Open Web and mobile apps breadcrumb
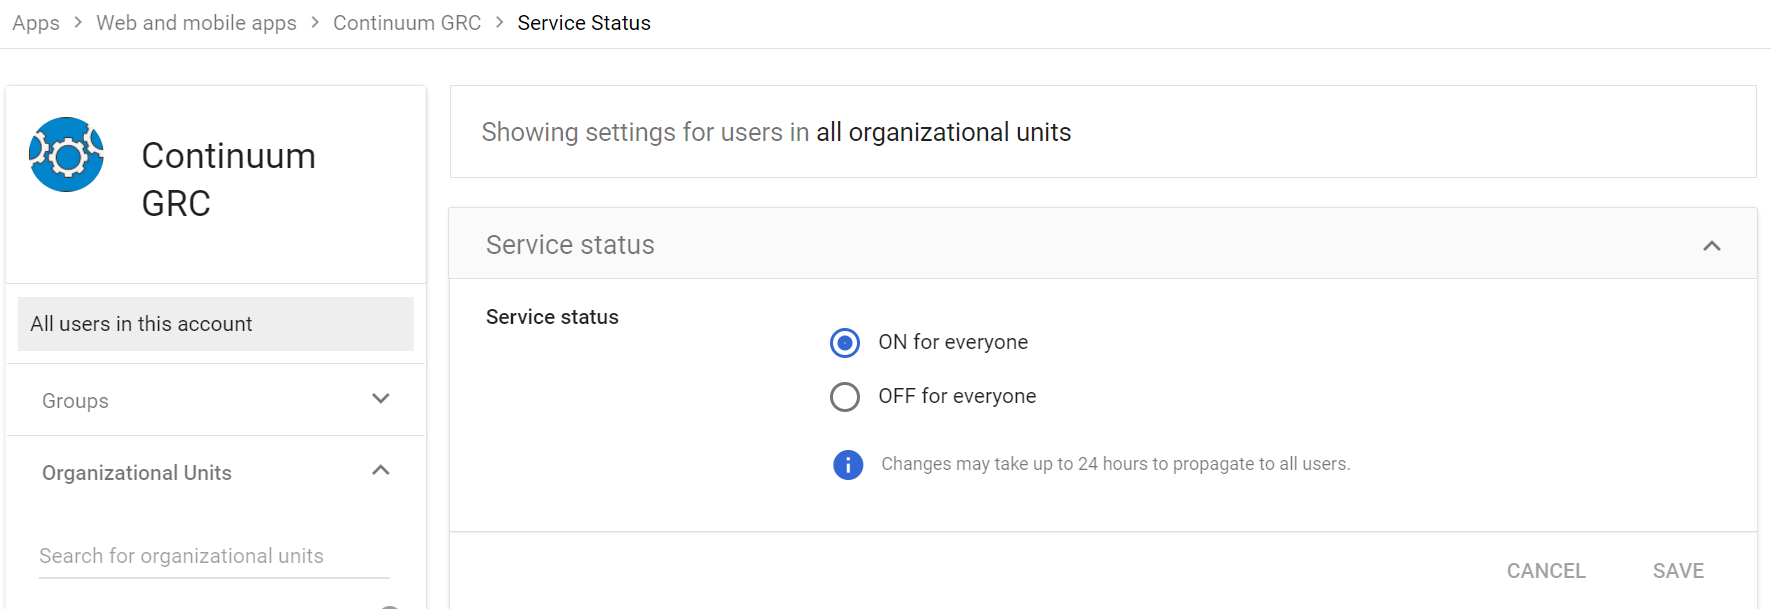This screenshot has width=1771, height=609. [x=196, y=23]
